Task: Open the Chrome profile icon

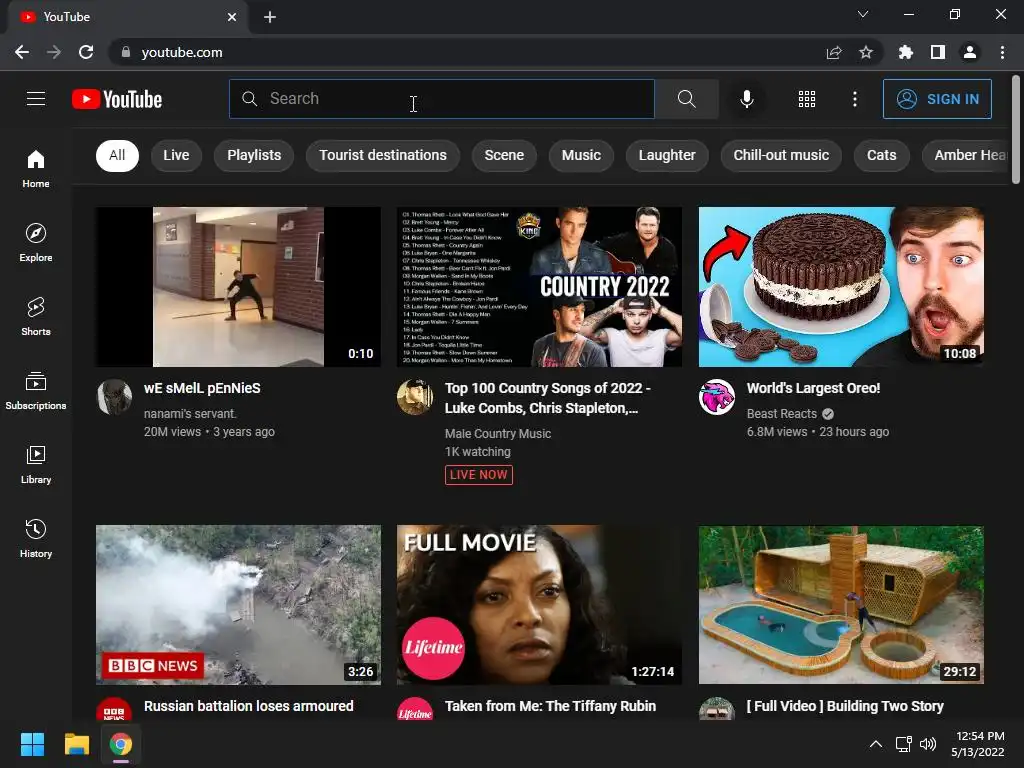Action: pyautogui.click(x=970, y=52)
